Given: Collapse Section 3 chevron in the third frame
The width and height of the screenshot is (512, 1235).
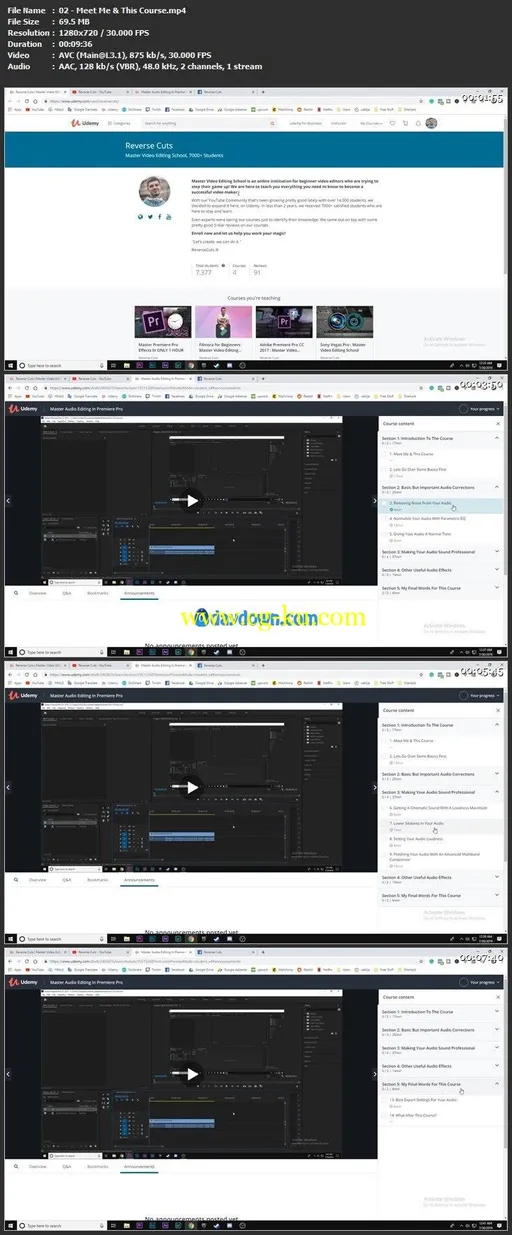Looking at the screenshot, I should pos(497,791).
